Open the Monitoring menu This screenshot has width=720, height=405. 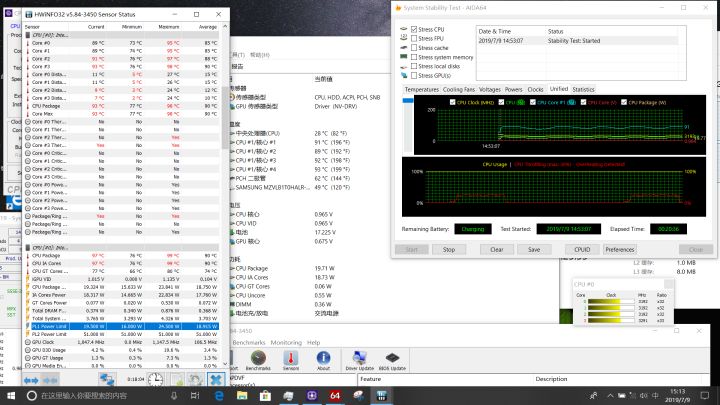coord(286,343)
